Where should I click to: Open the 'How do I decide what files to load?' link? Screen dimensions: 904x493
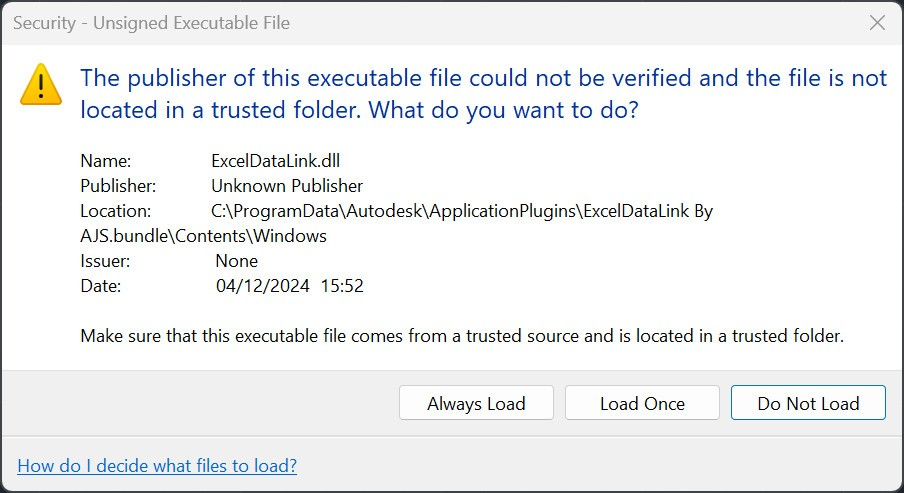tap(157, 465)
